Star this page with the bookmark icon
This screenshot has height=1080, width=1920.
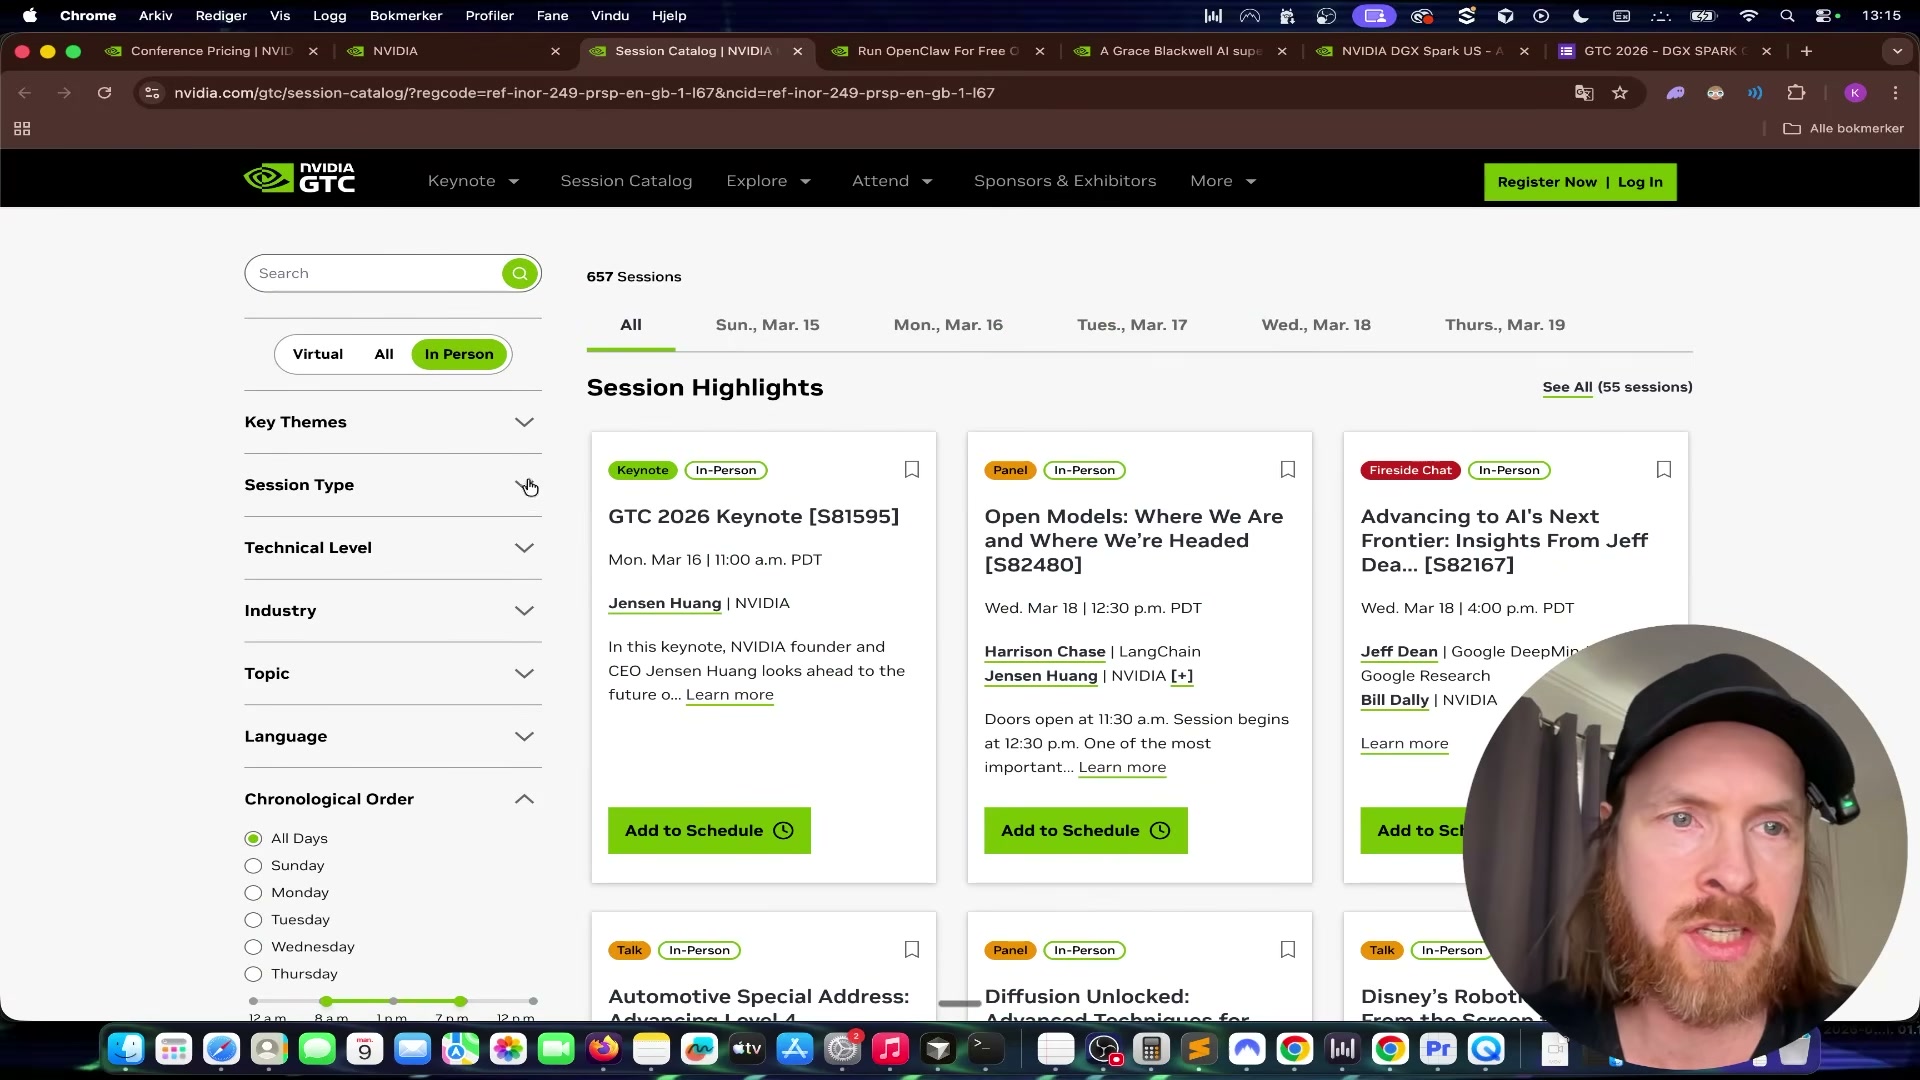[1620, 93]
